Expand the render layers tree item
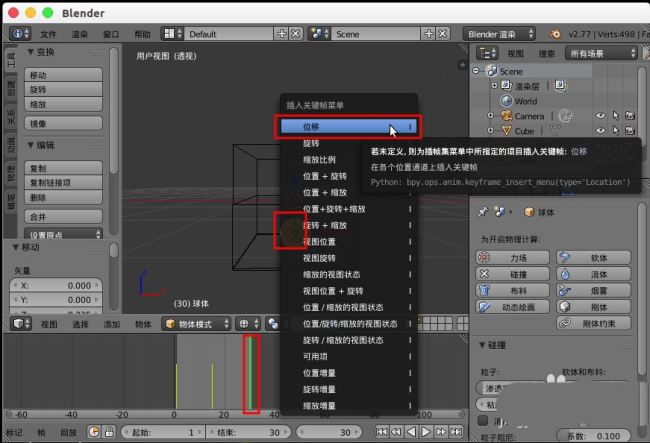Image resolution: width=650 pixels, height=443 pixels. coord(494,86)
